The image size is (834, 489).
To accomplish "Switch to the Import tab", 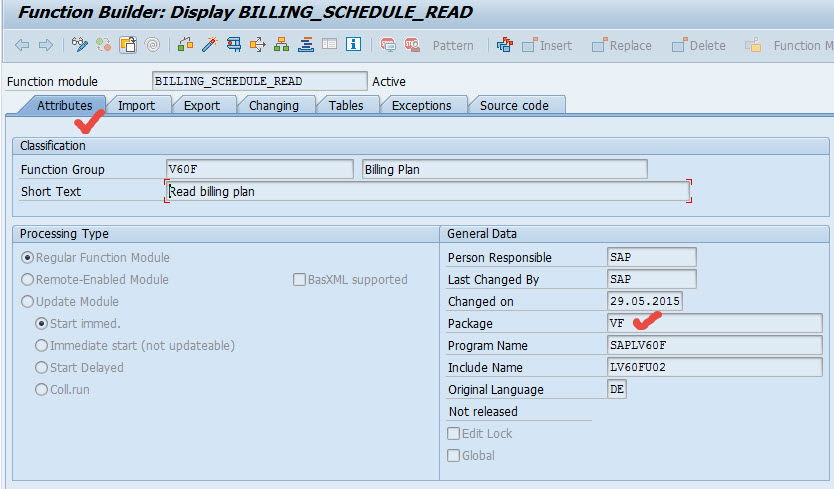I will click(x=137, y=105).
